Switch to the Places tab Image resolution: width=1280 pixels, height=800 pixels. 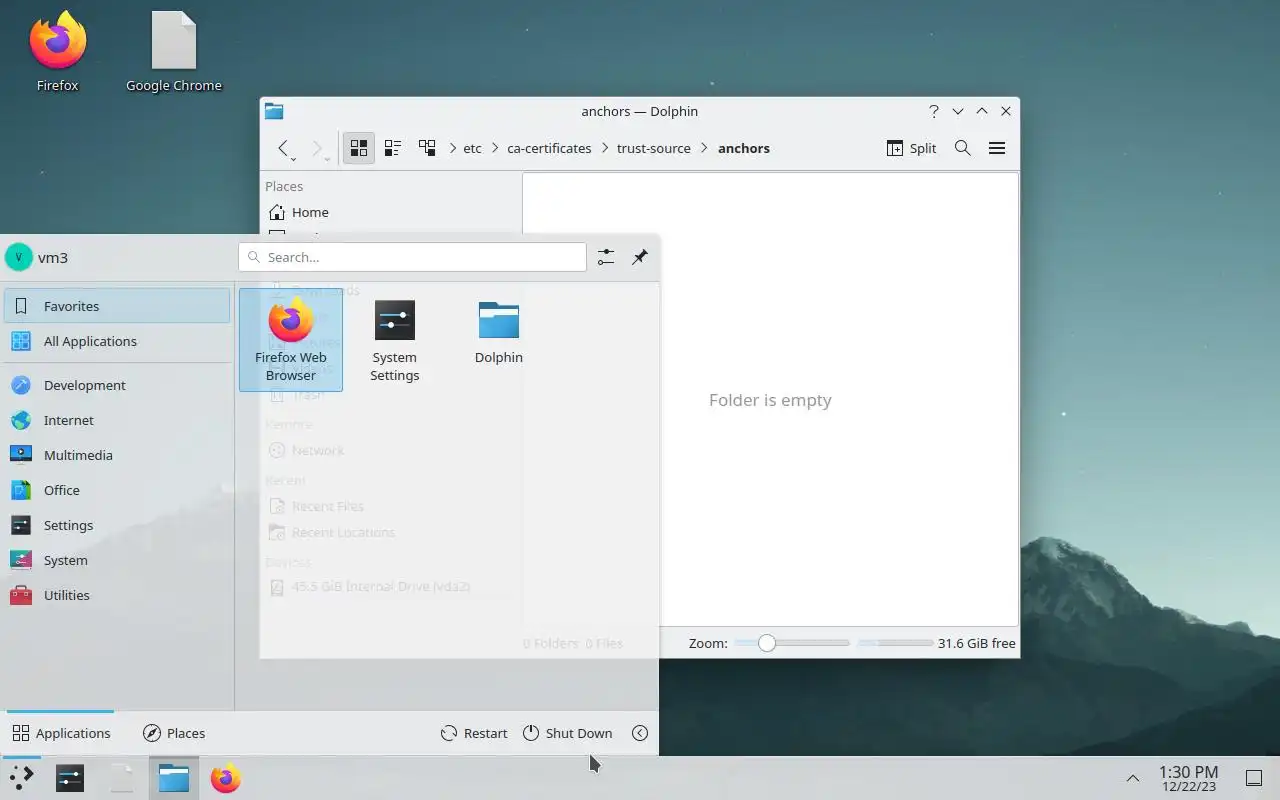tap(174, 733)
